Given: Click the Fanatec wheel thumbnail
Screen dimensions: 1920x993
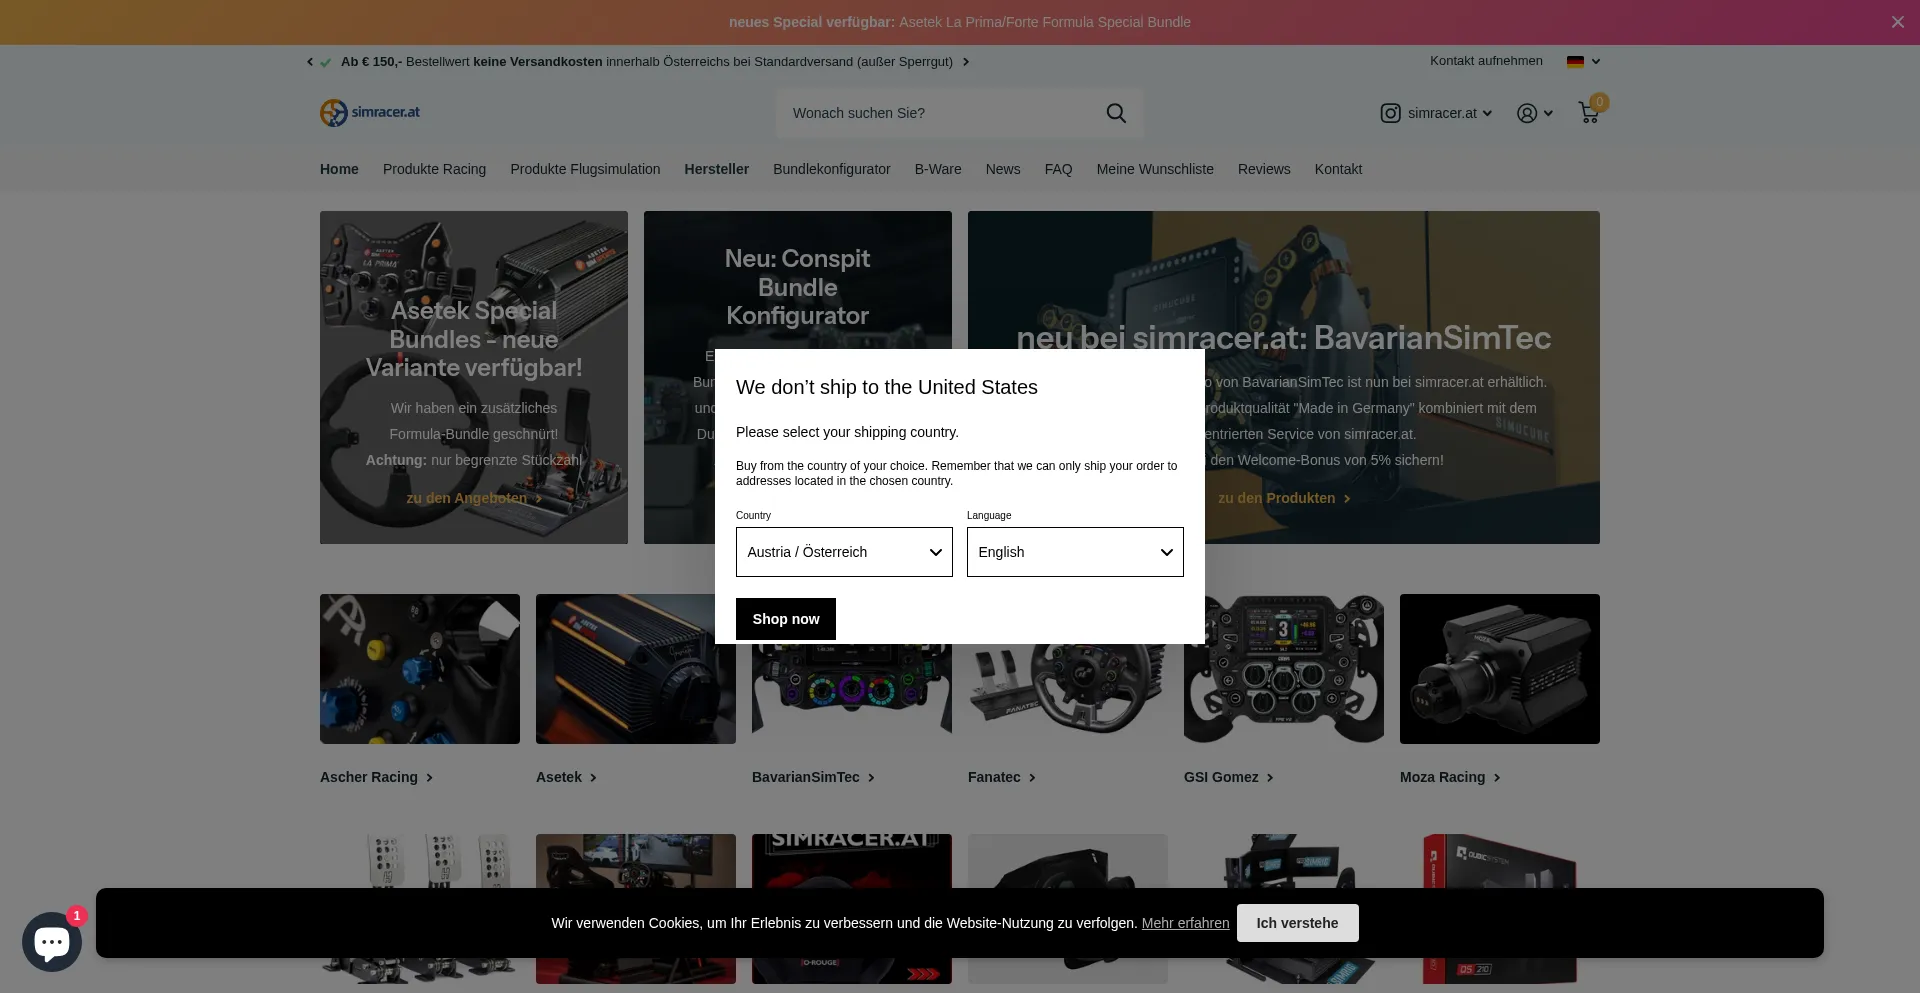Looking at the screenshot, I should [1068, 693].
